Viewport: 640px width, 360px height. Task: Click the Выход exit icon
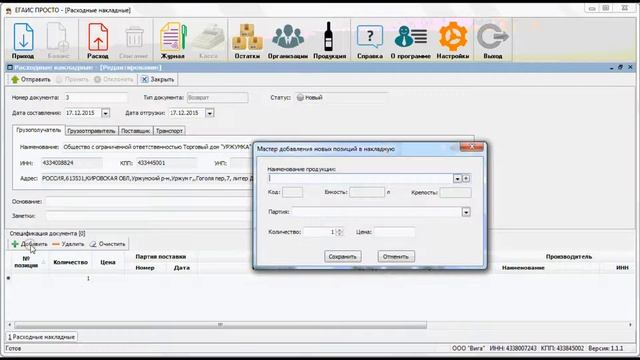point(493,40)
